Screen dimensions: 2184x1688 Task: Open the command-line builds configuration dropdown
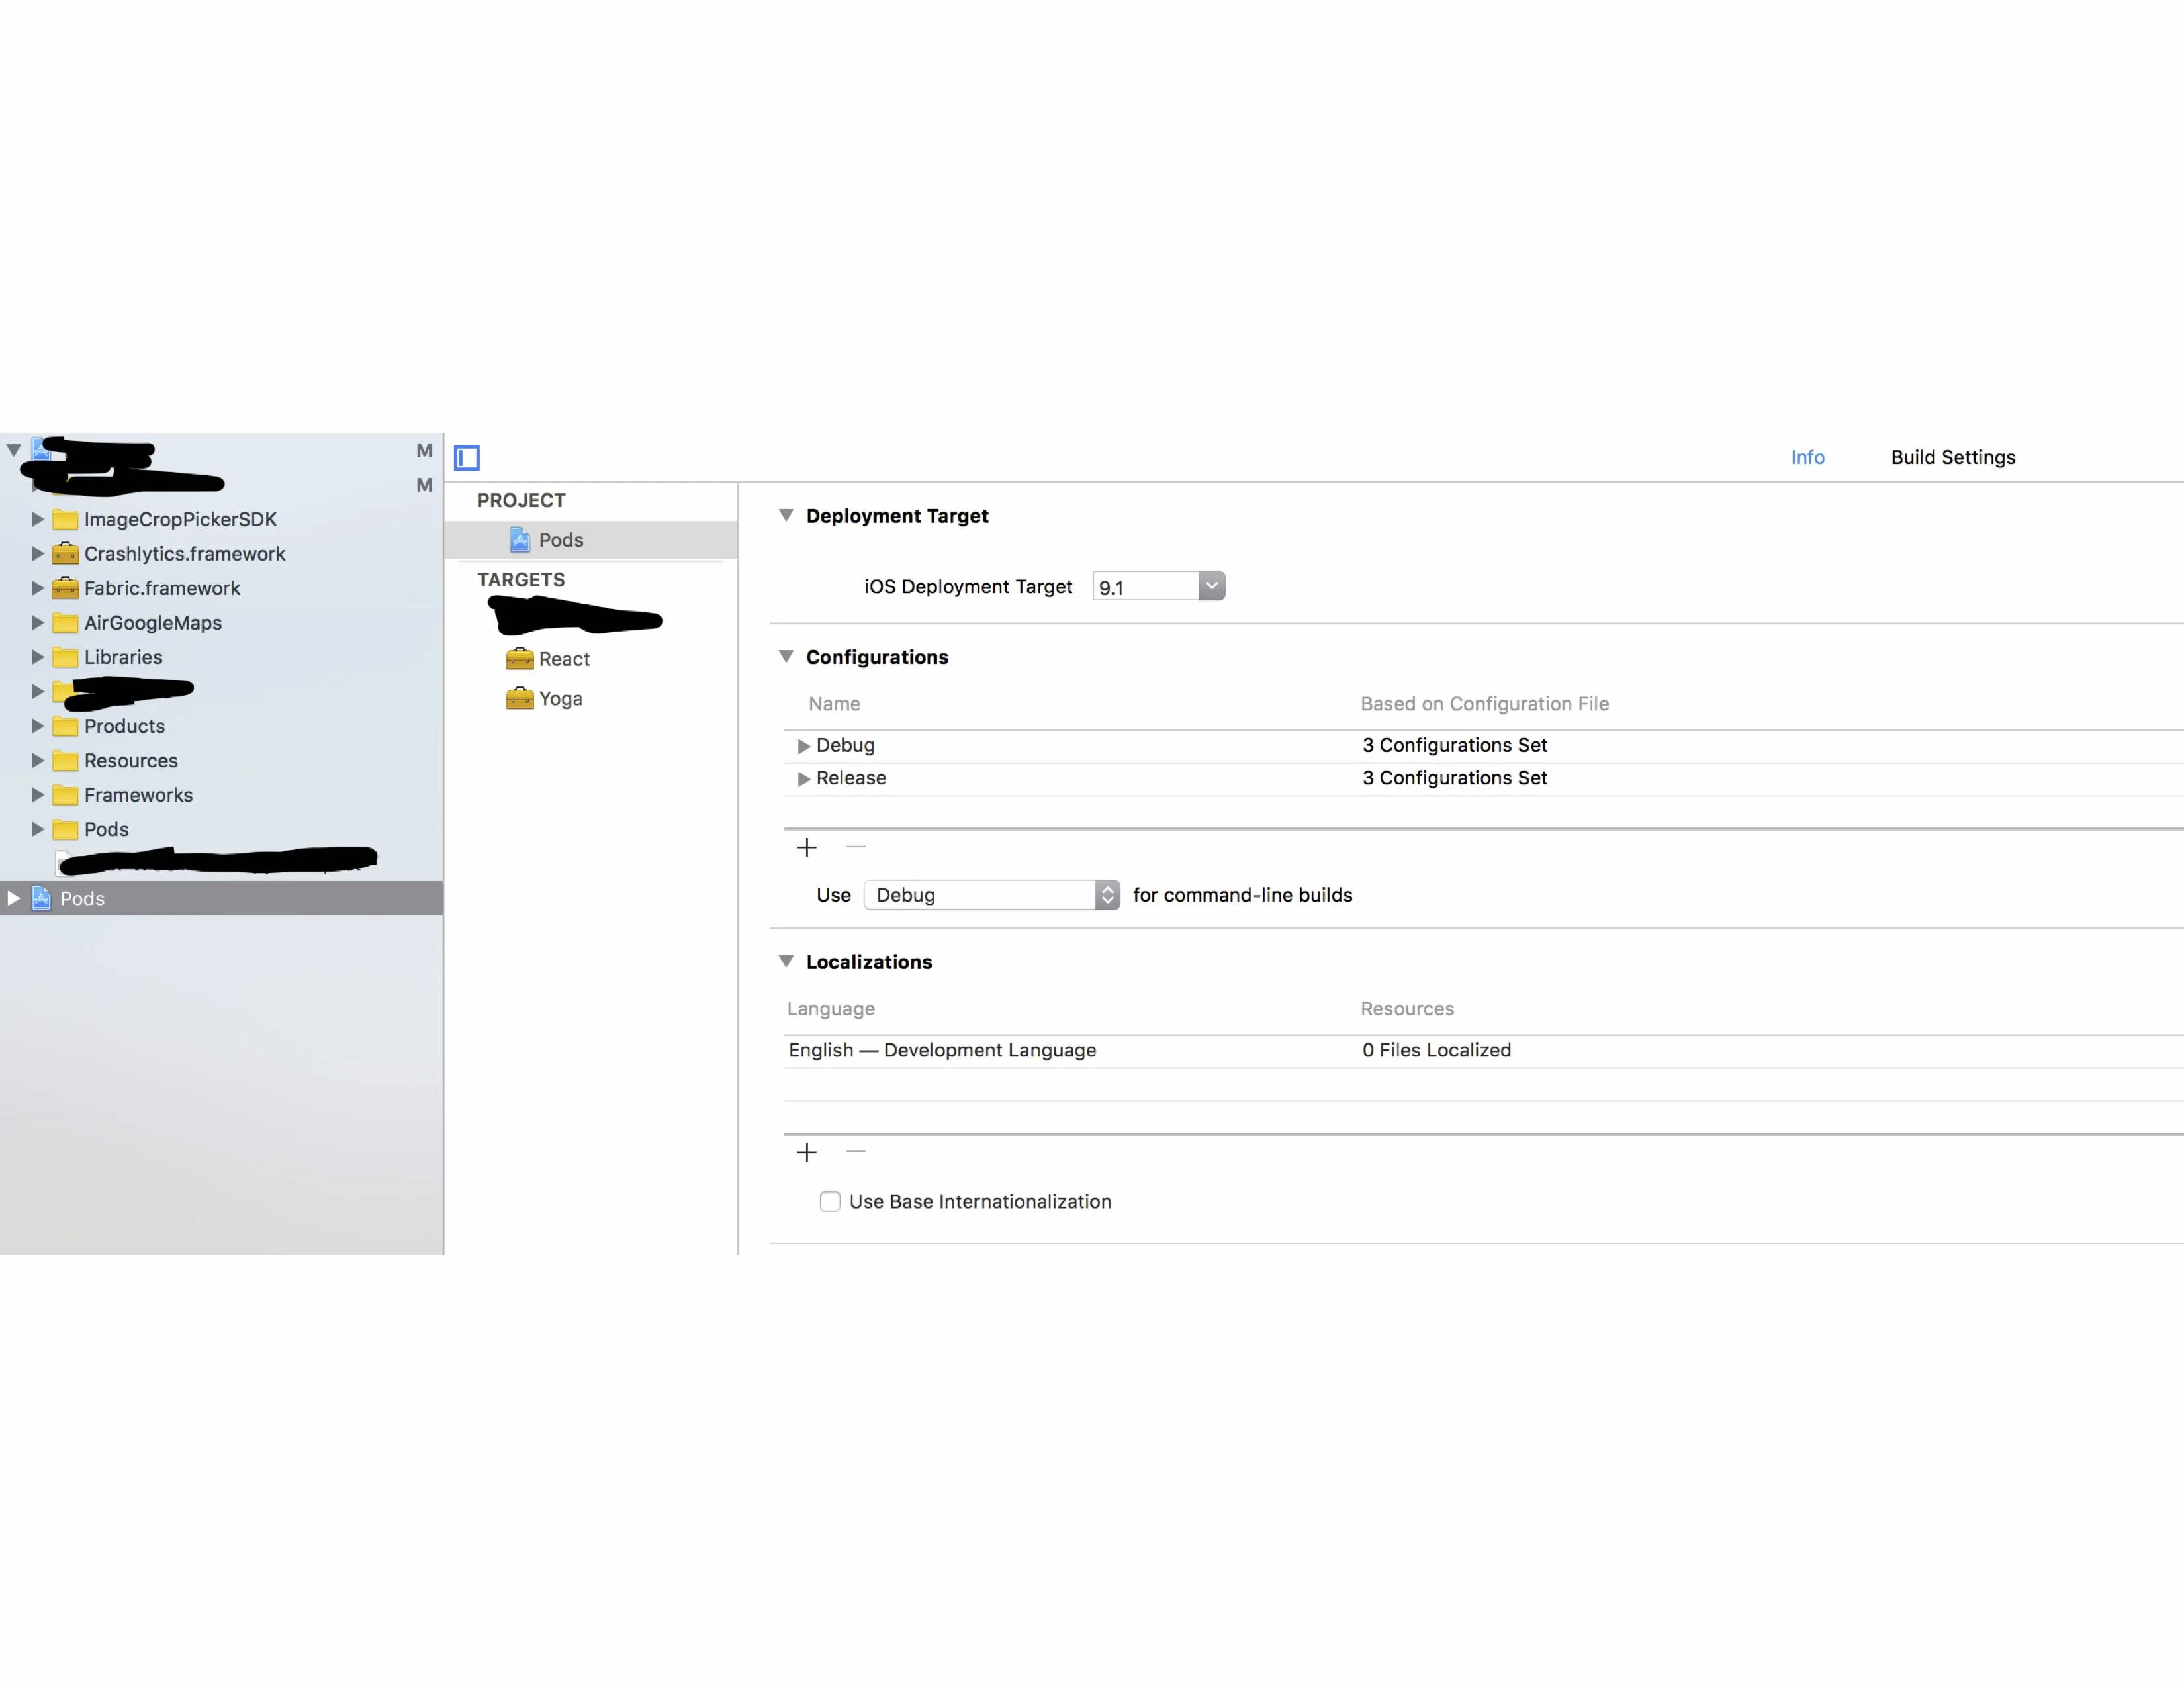tap(1107, 895)
